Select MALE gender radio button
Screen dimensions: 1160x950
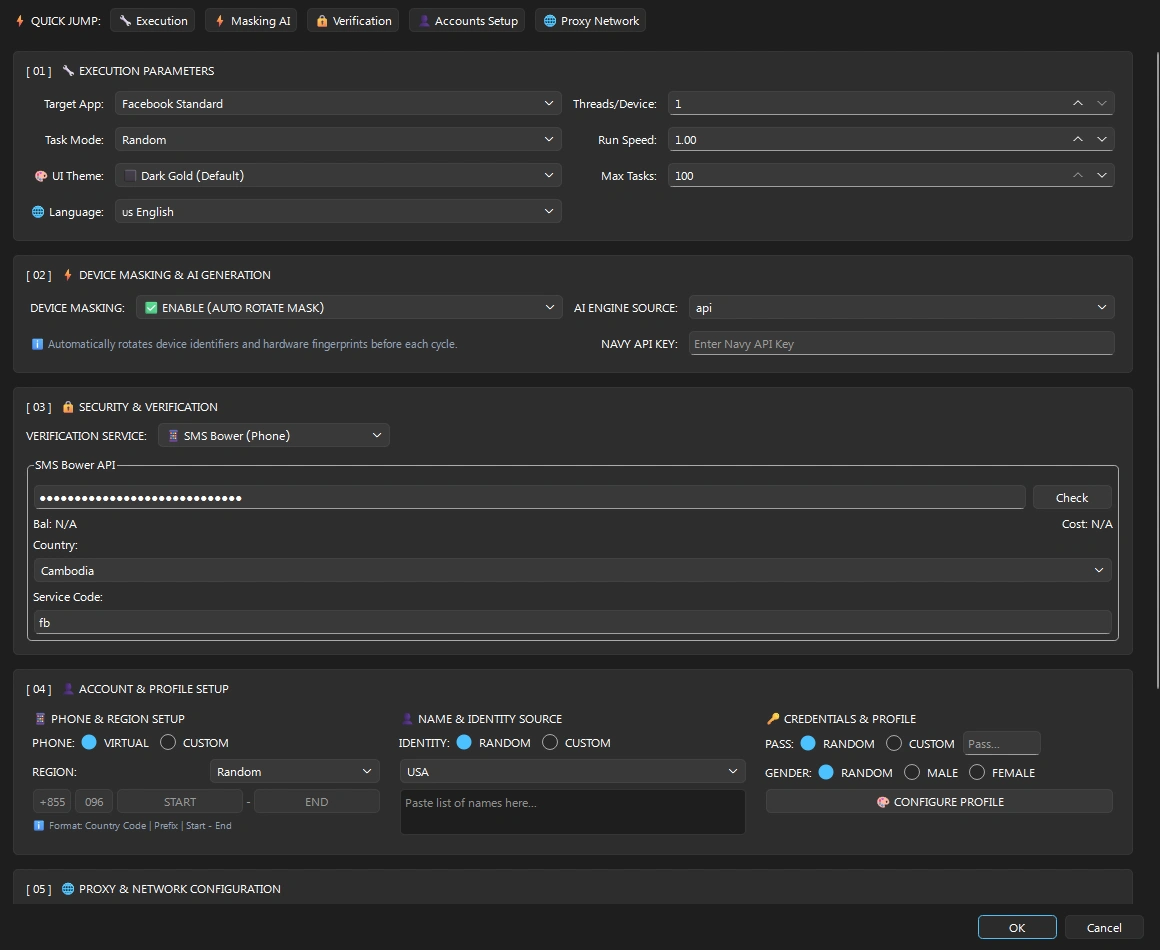tap(912, 772)
